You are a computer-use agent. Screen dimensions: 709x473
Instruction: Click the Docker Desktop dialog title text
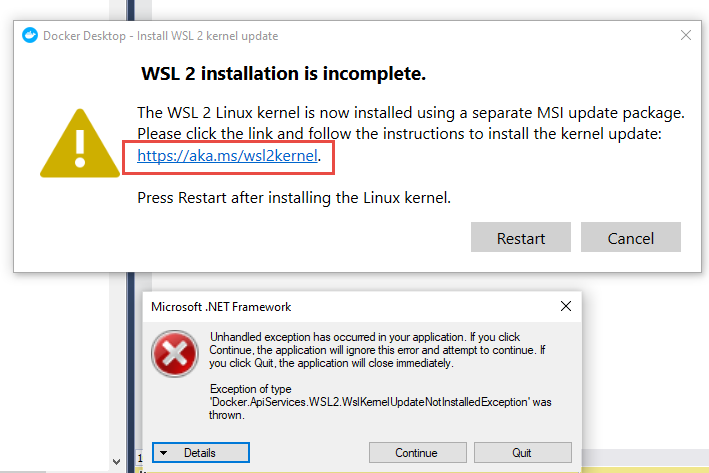[x=161, y=36]
